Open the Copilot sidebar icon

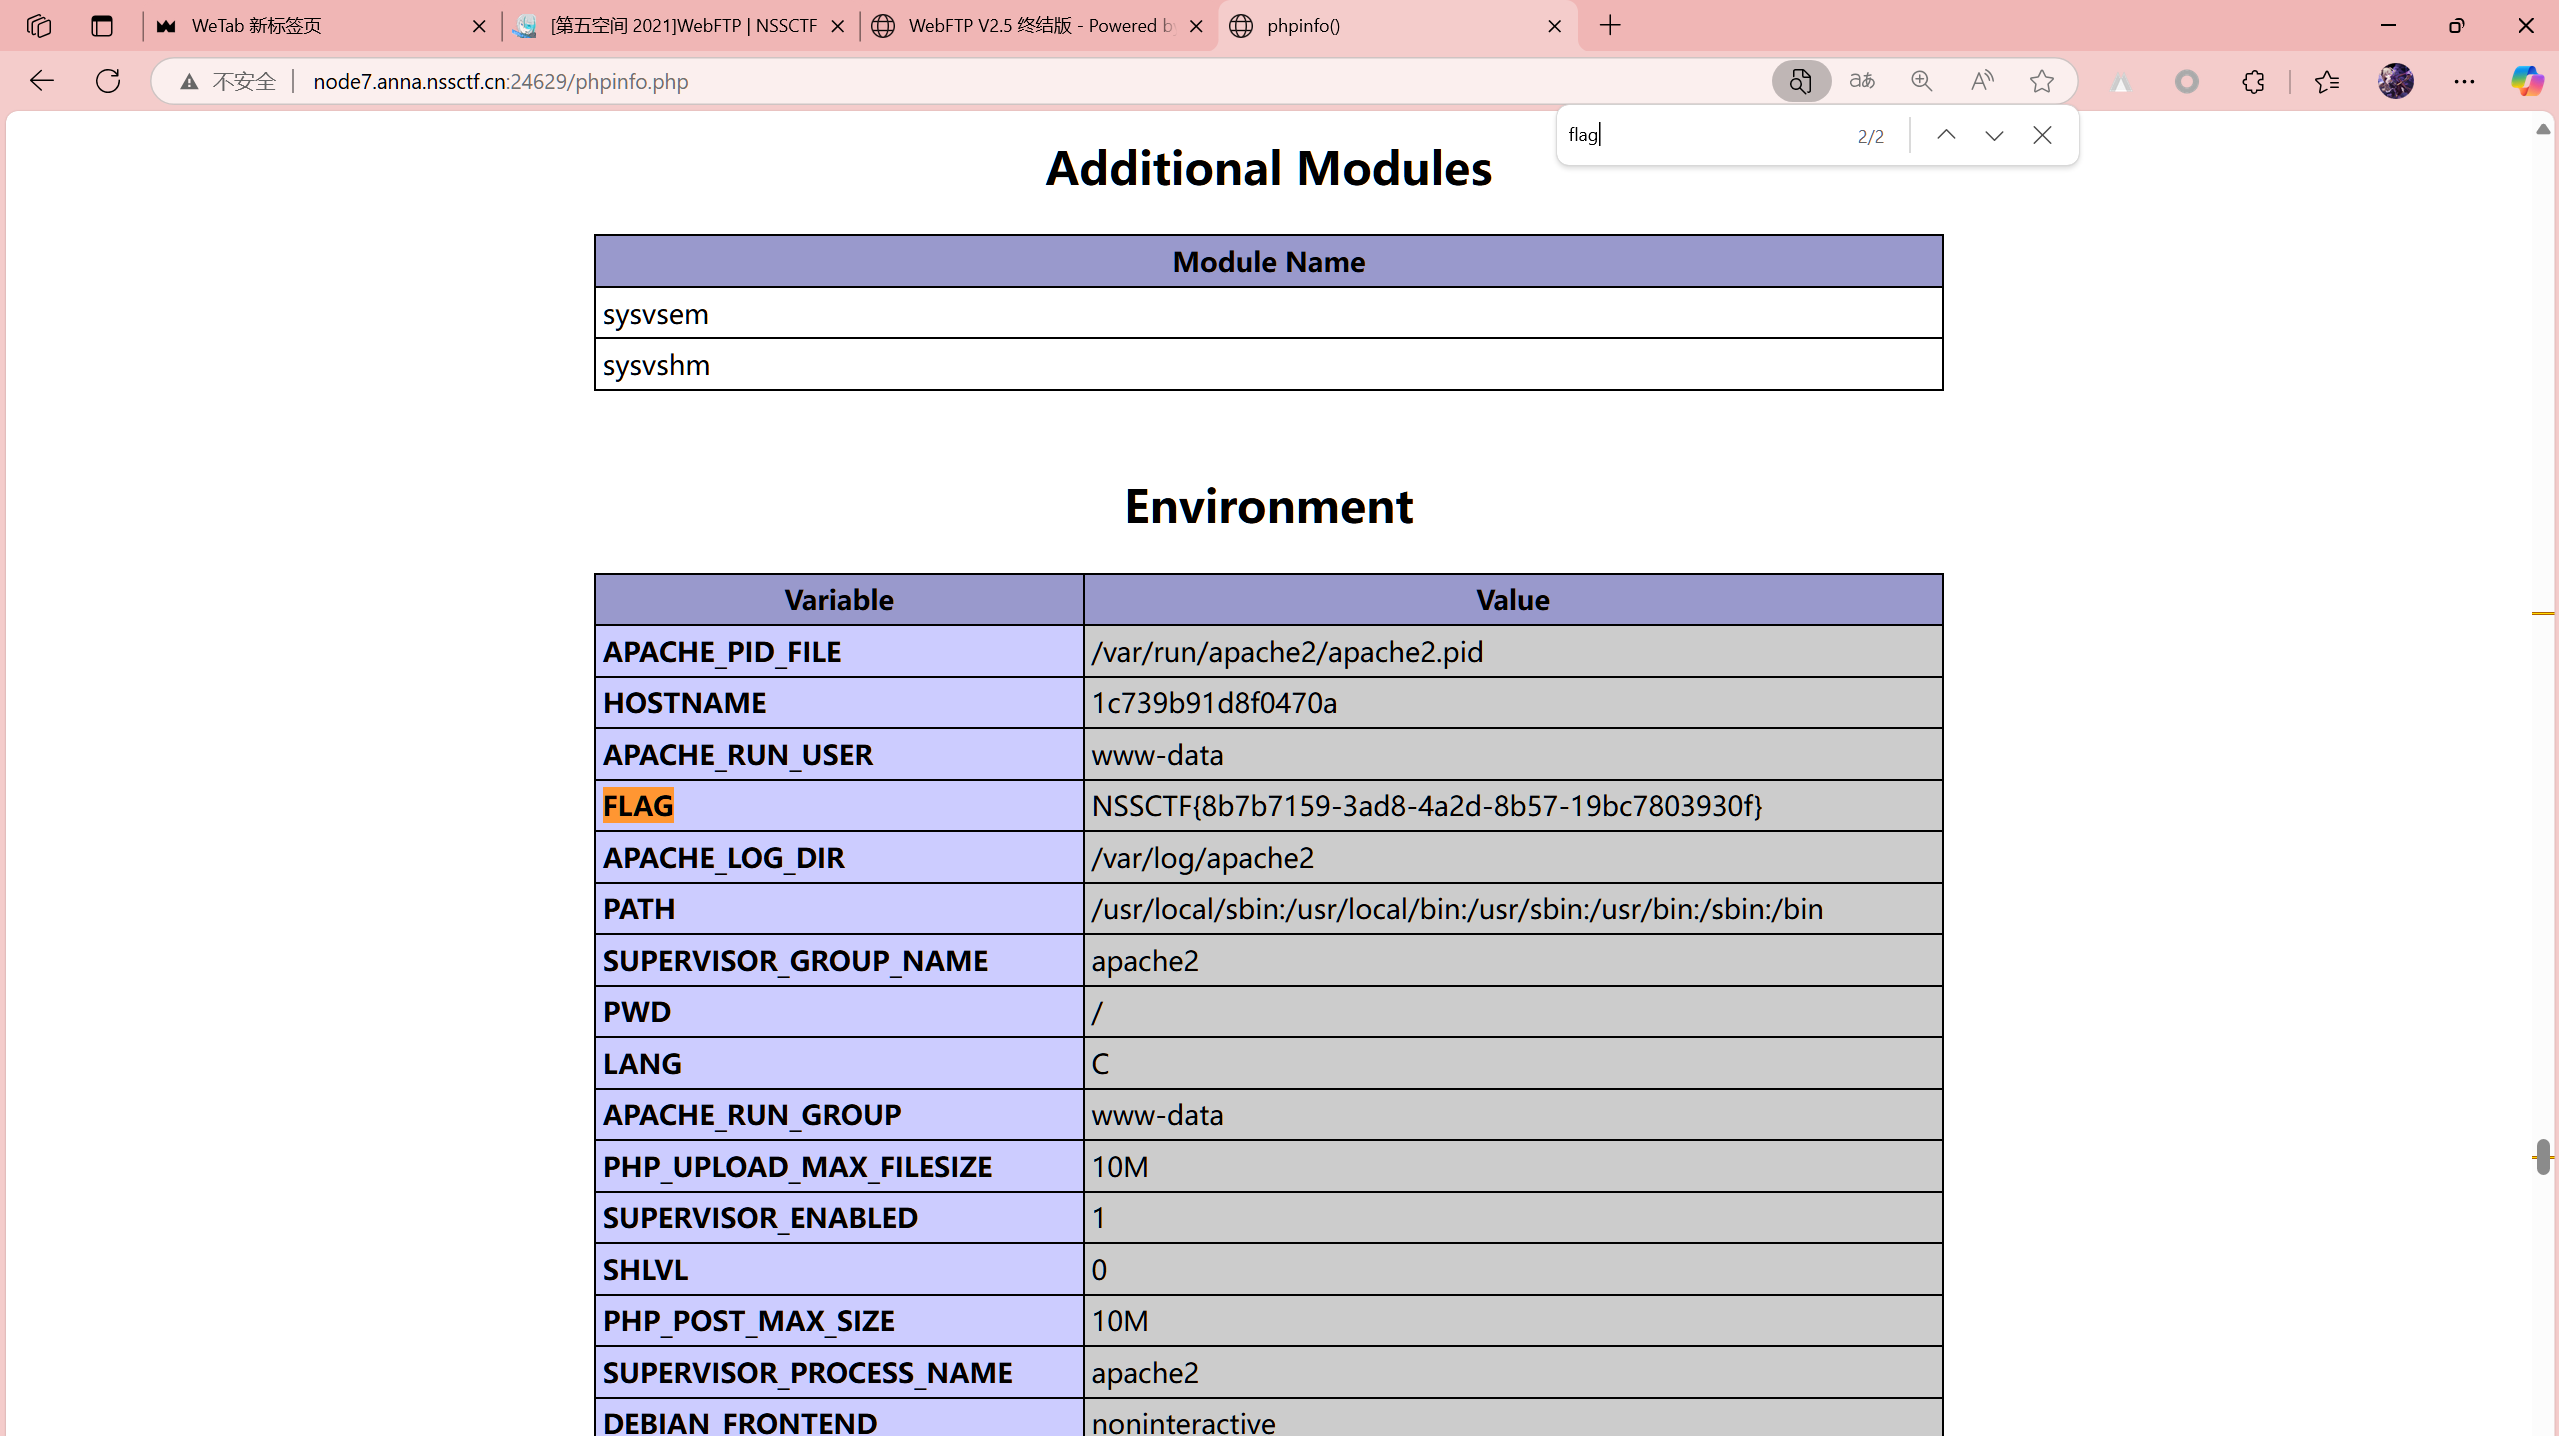2526,81
